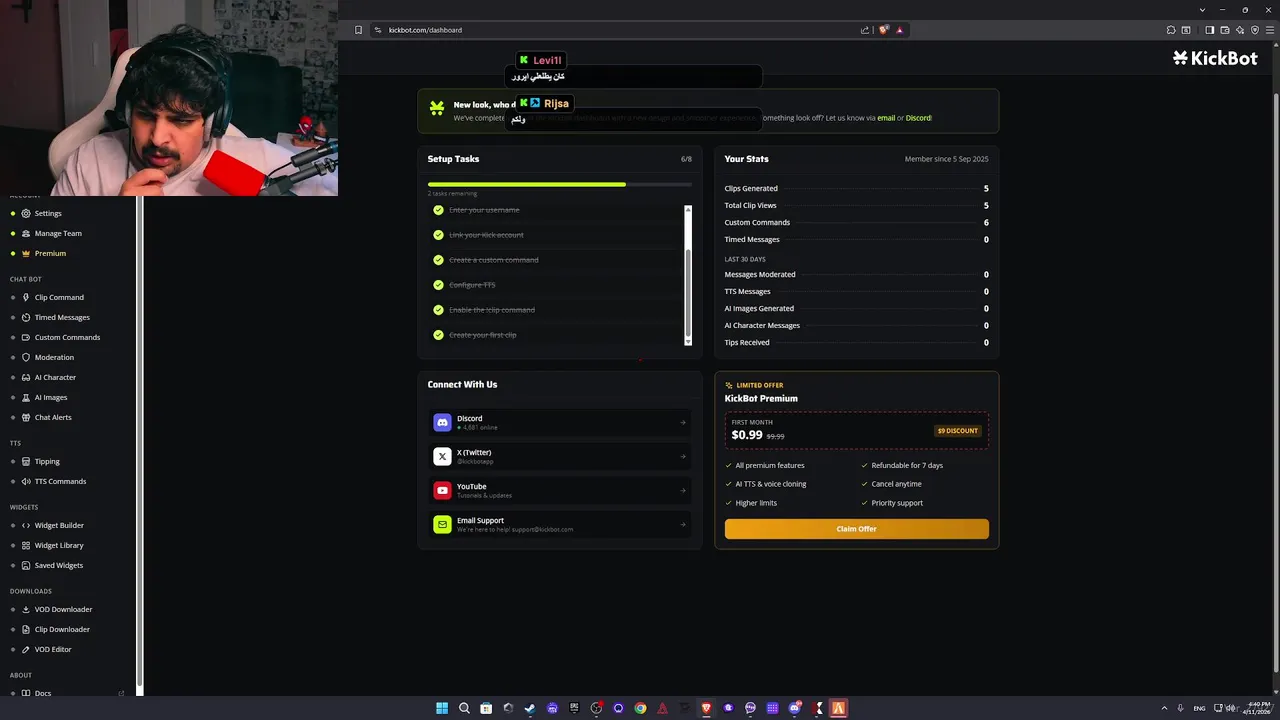Open Manage Team icon in sidebar
The height and width of the screenshot is (720, 1280).
(x=26, y=233)
